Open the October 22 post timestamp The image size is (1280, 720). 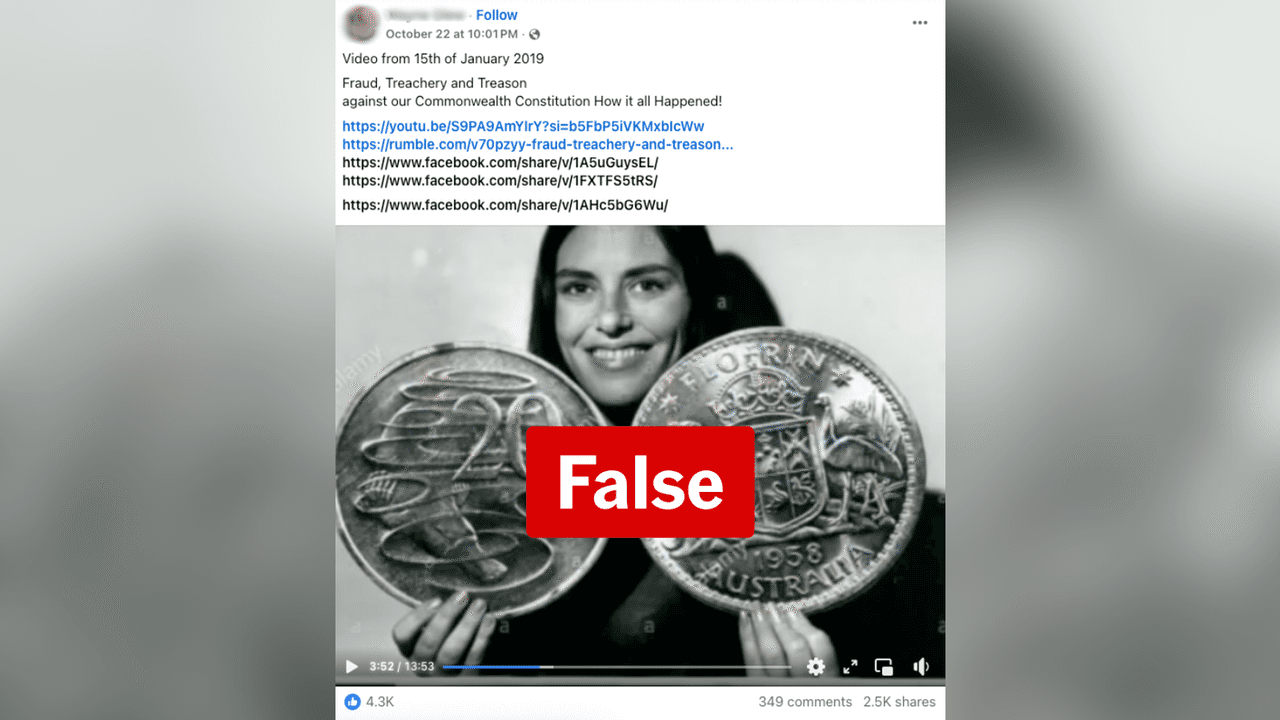pos(454,34)
